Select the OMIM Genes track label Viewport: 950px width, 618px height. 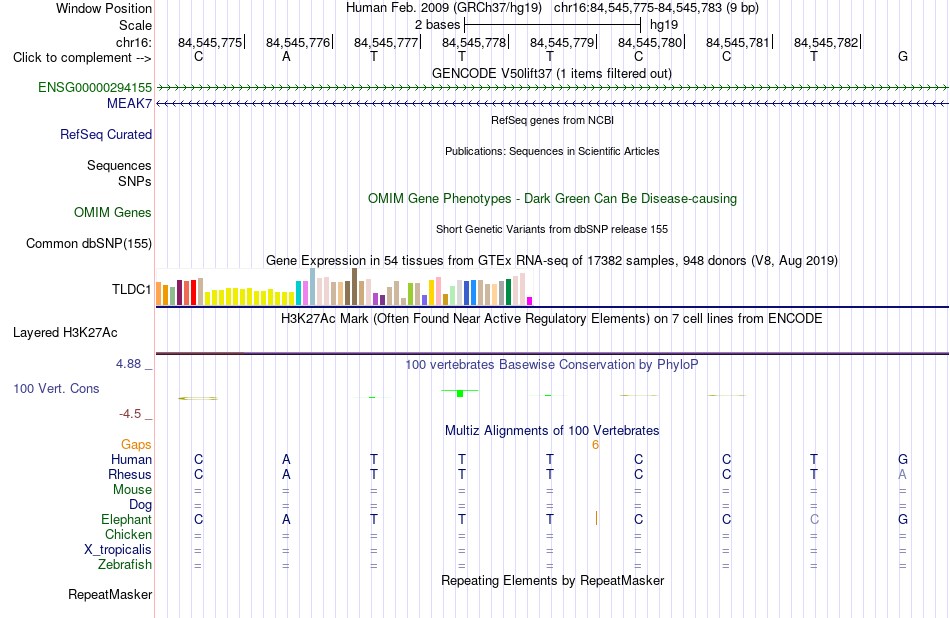[x=113, y=213]
